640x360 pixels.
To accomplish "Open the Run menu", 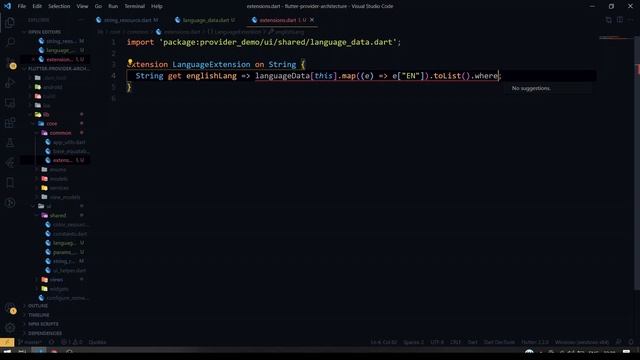I will [x=113, y=6].
